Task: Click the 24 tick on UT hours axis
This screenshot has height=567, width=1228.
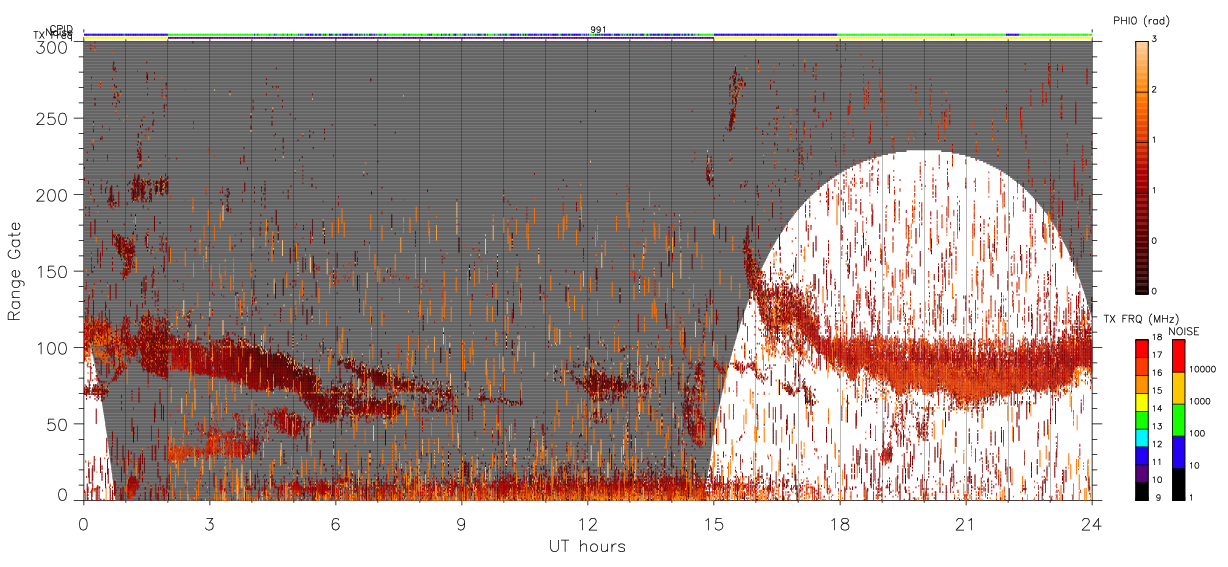Action: pos(1091,524)
